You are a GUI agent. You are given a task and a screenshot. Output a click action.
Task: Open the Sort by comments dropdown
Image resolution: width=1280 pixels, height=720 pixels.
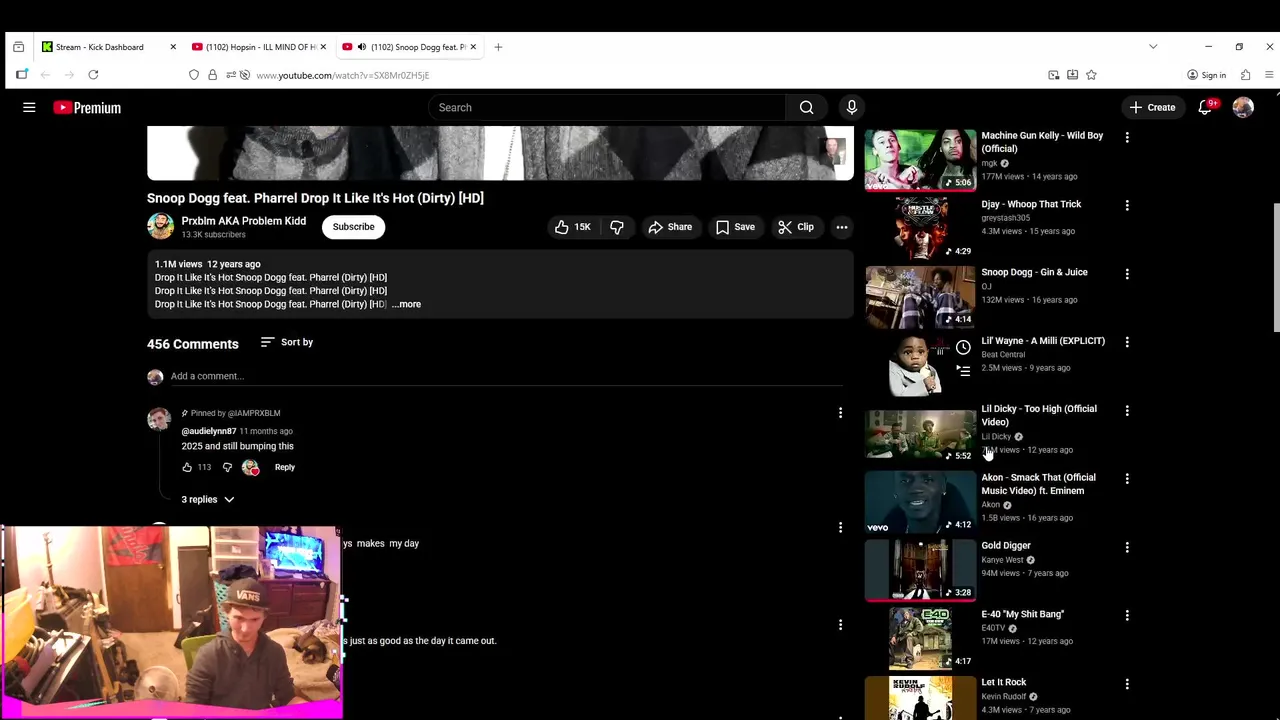coord(287,342)
